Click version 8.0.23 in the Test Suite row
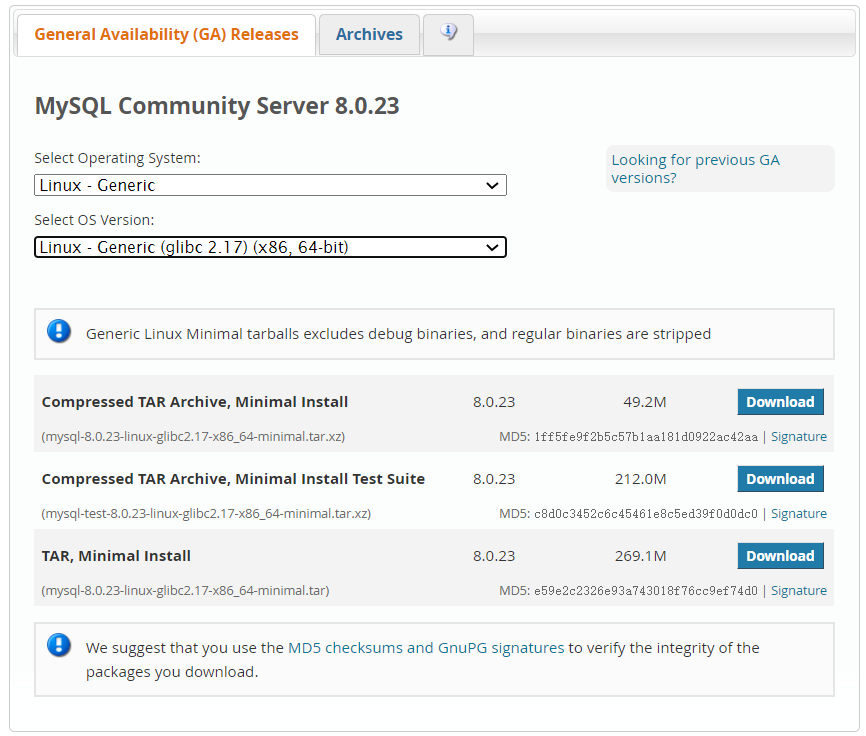This screenshot has height=736, width=866. (494, 479)
